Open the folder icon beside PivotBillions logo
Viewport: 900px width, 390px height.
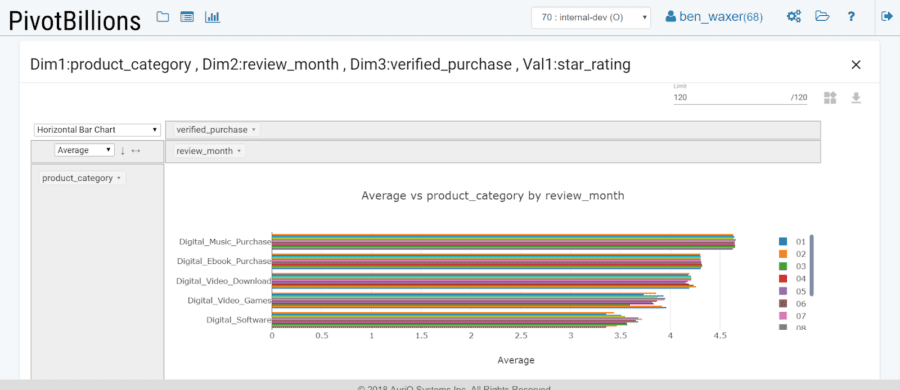[x=163, y=17]
